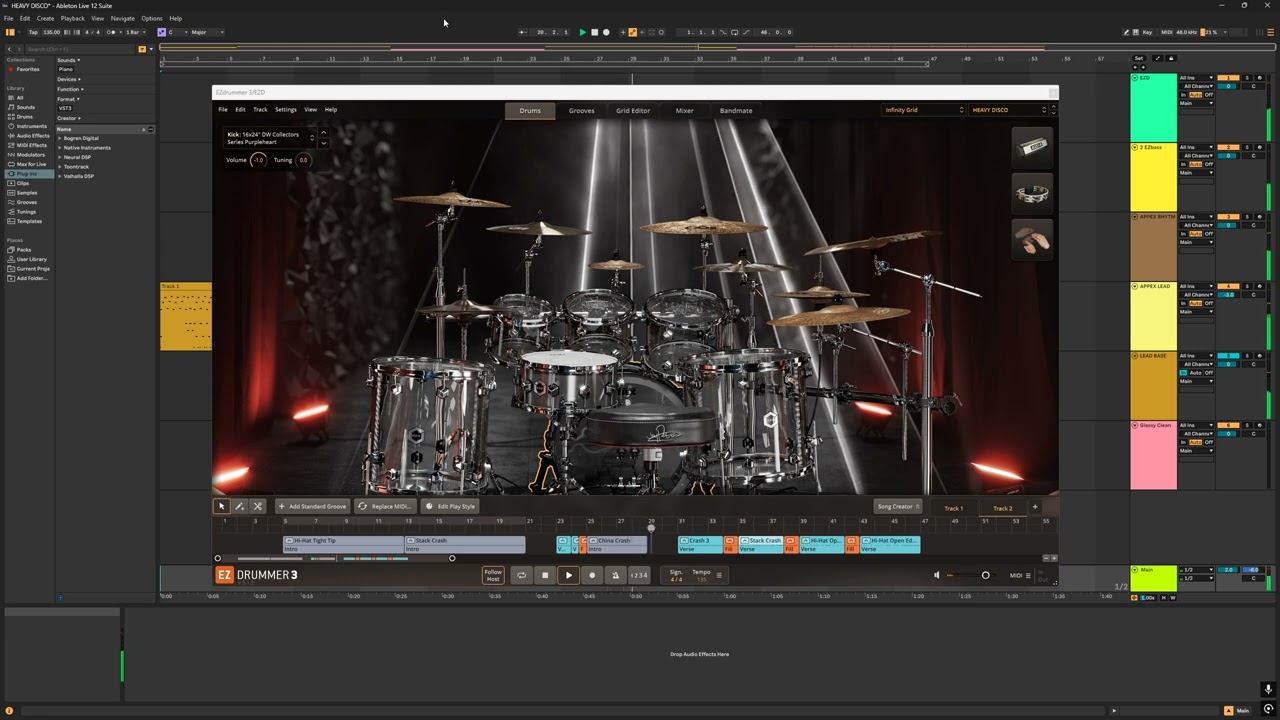
Task: Solo the 2 EZbass track
Action: tap(1248, 147)
